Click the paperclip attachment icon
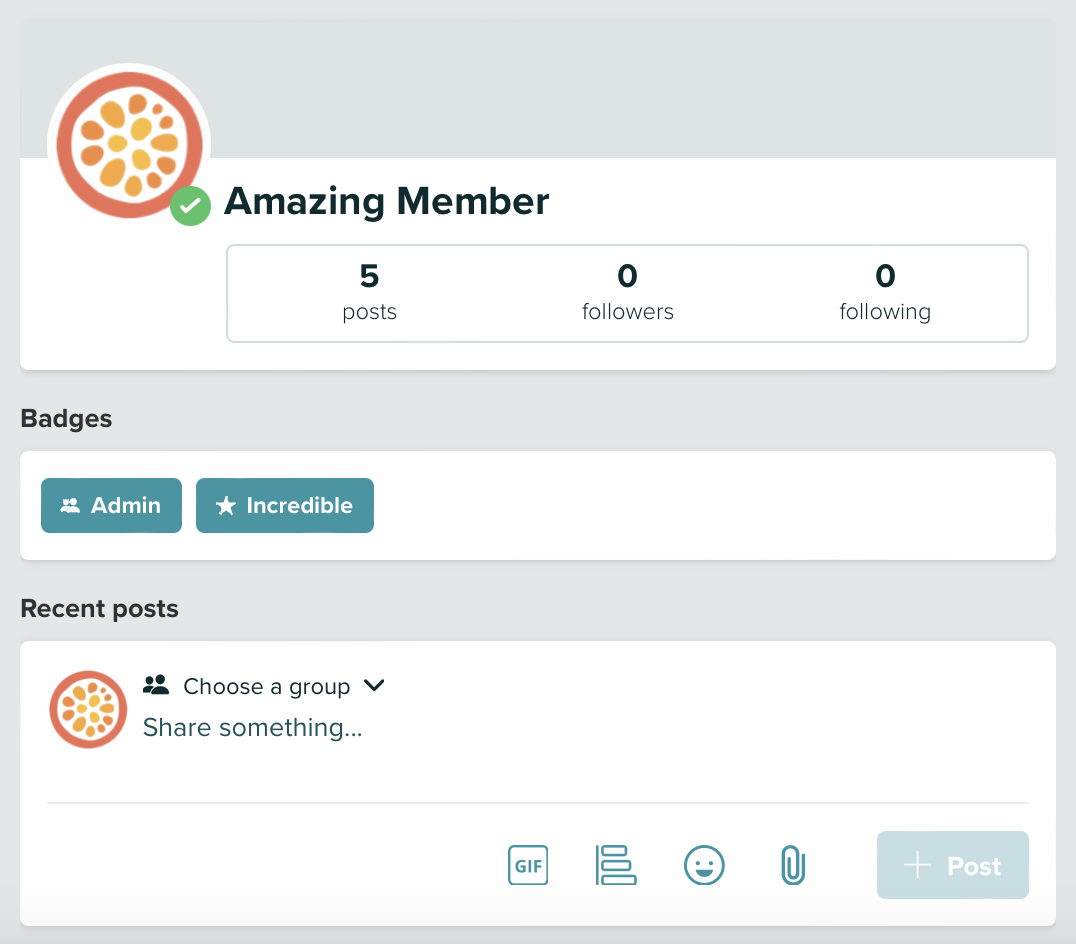The image size is (1076, 944). [x=792, y=865]
